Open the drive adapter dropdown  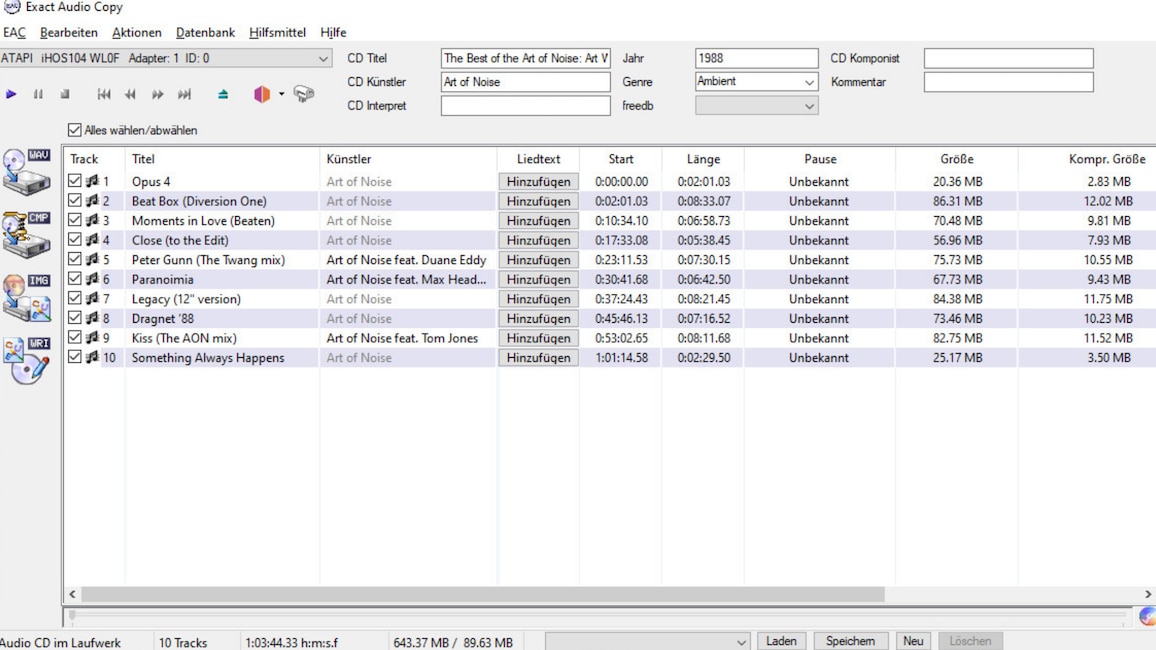pos(322,58)
